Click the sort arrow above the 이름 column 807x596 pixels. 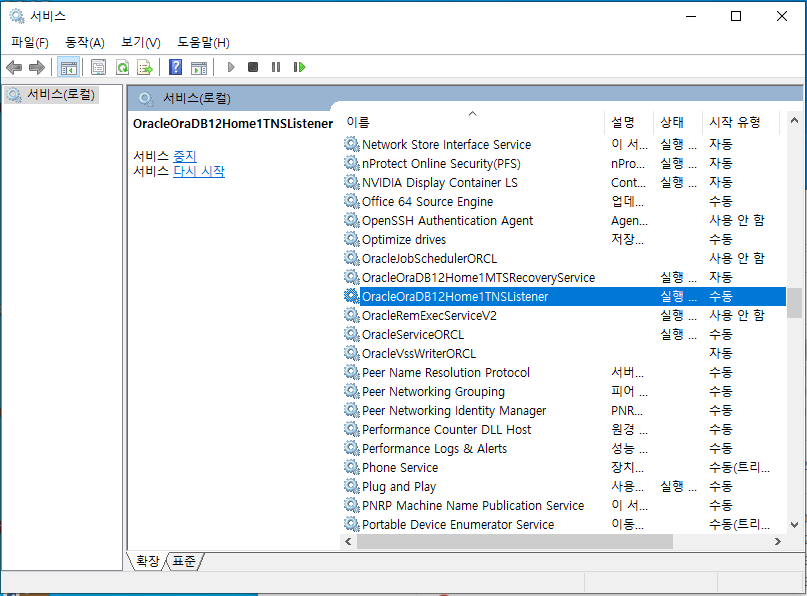tap(472, 113)
